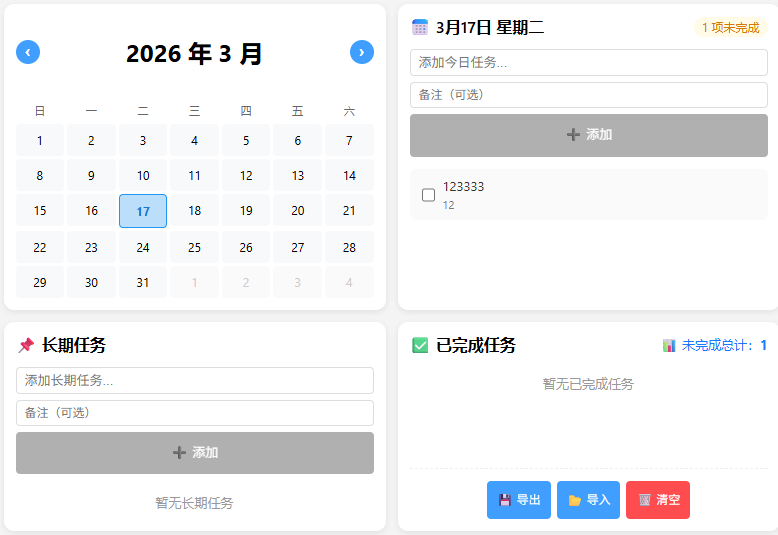Choose calendar date 18
This screenshot has height=535, width=778.
pyautogui.click(x=194, y=211)
